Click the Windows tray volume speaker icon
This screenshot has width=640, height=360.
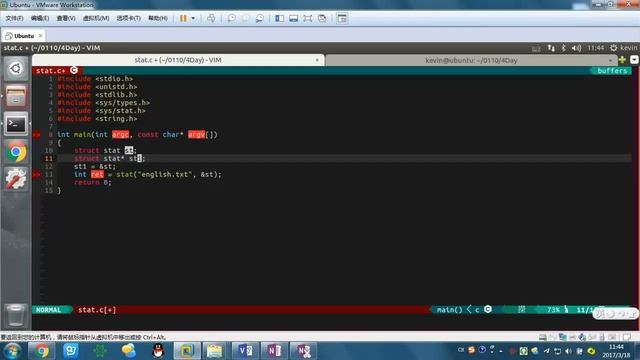click(x=568, y=351)
